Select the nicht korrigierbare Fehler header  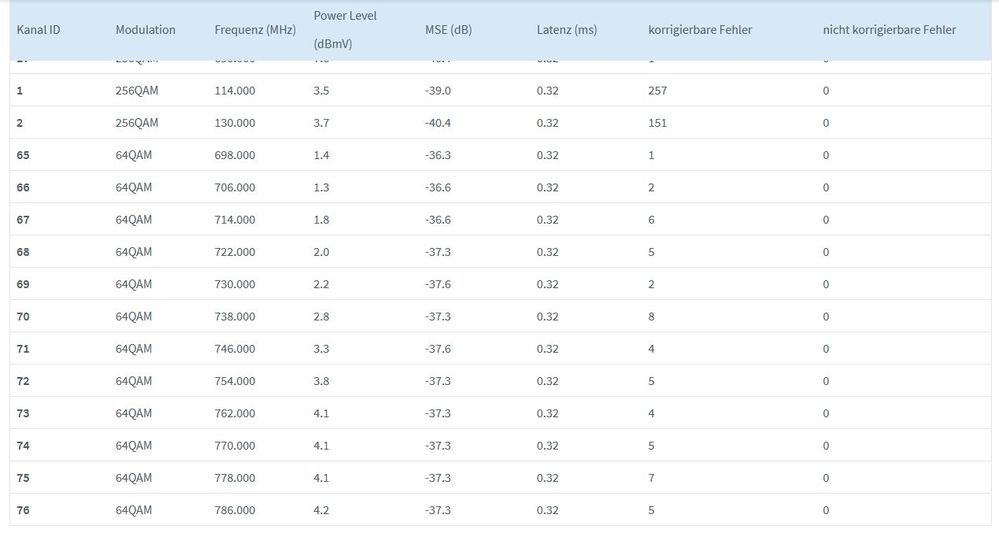point(889,30)
